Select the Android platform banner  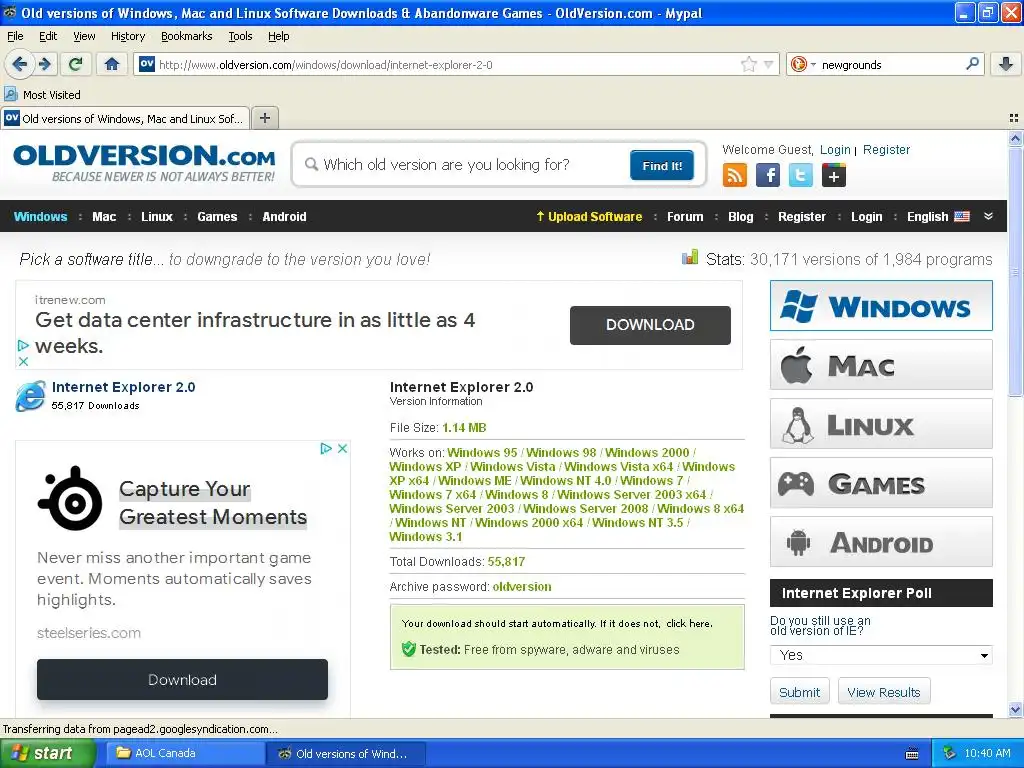pos(881,542)
